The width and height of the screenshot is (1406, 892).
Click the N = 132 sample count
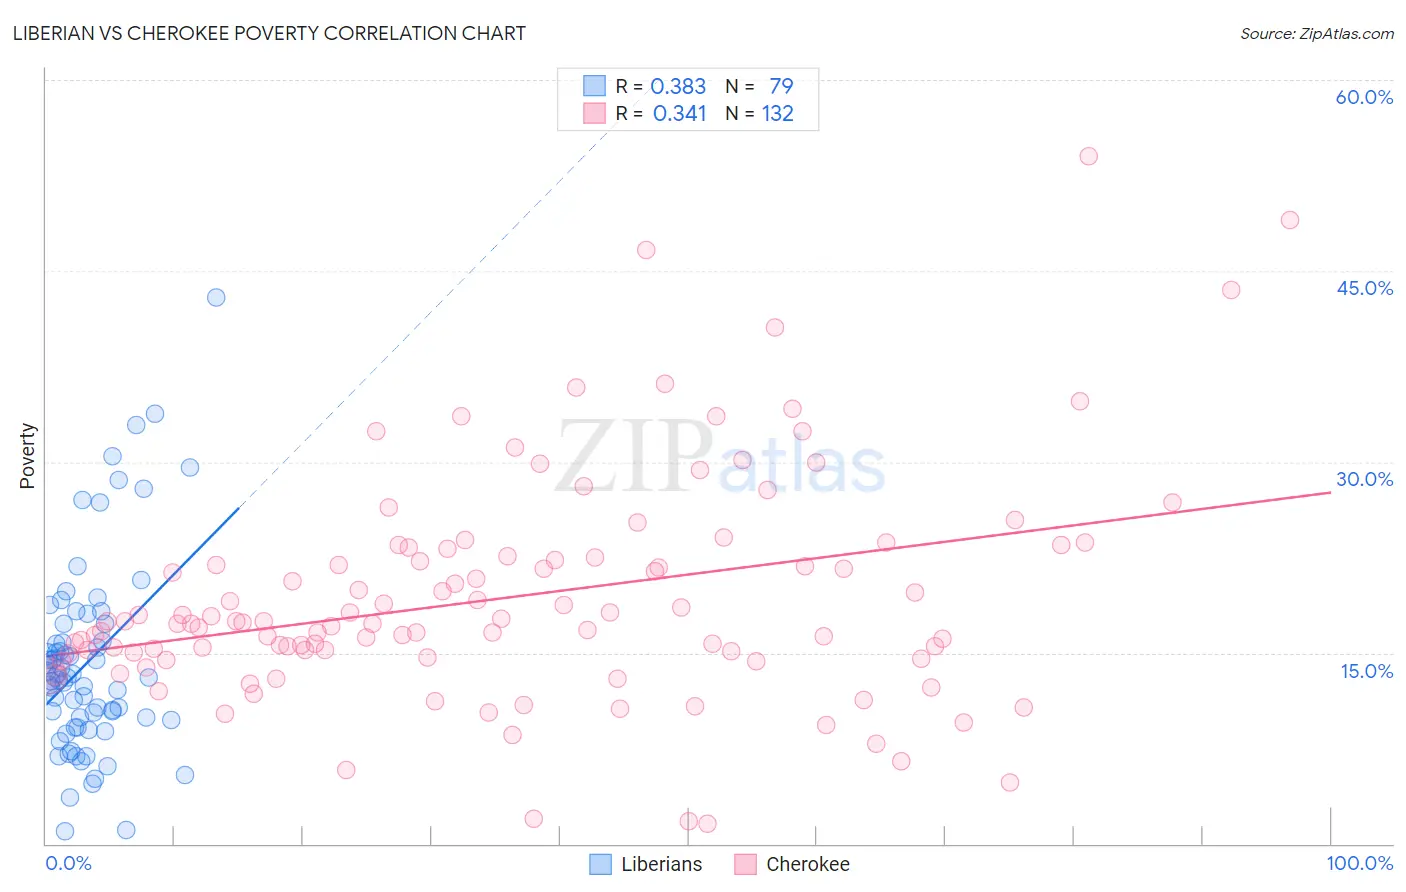point(759,113)
